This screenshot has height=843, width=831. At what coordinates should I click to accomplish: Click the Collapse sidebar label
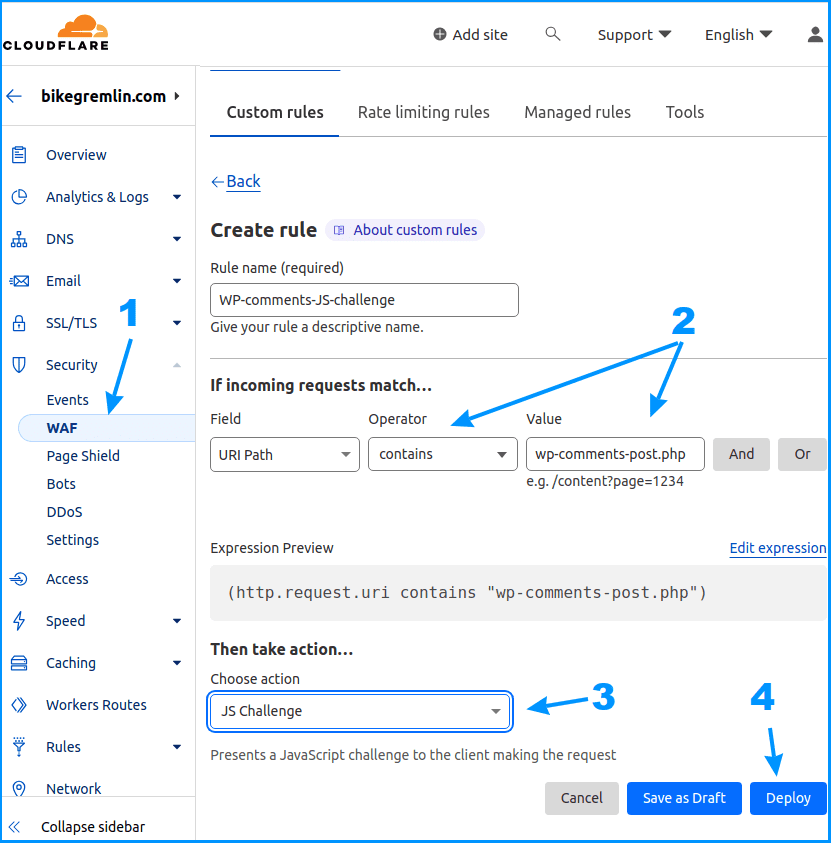(x=93, y=827)
